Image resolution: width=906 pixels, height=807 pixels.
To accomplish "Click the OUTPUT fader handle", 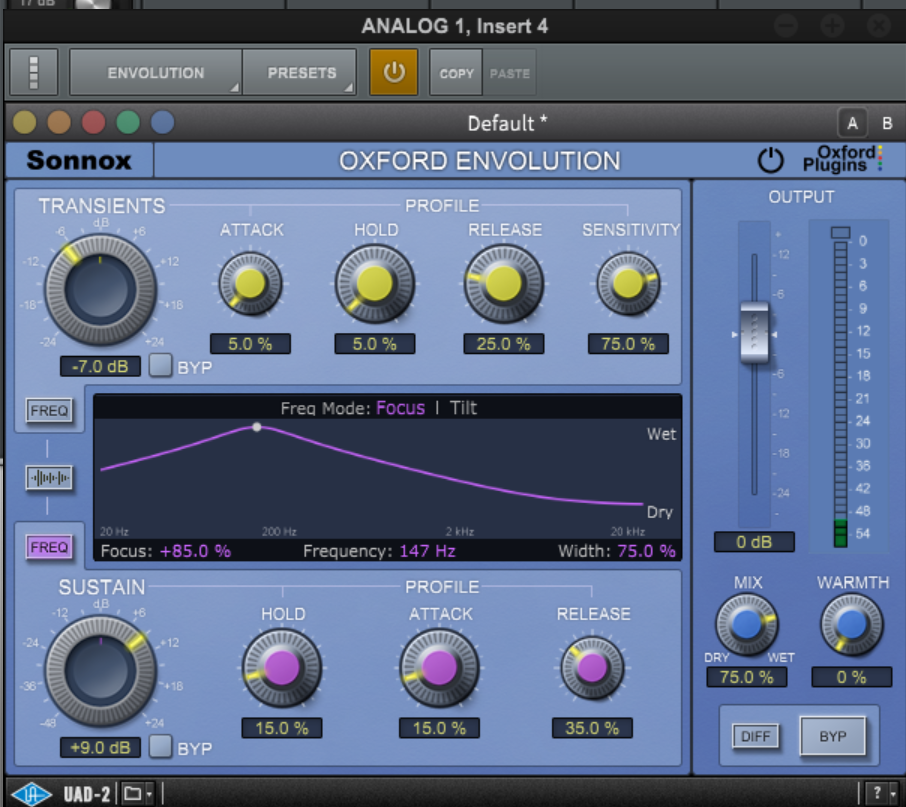I will 754,333.
